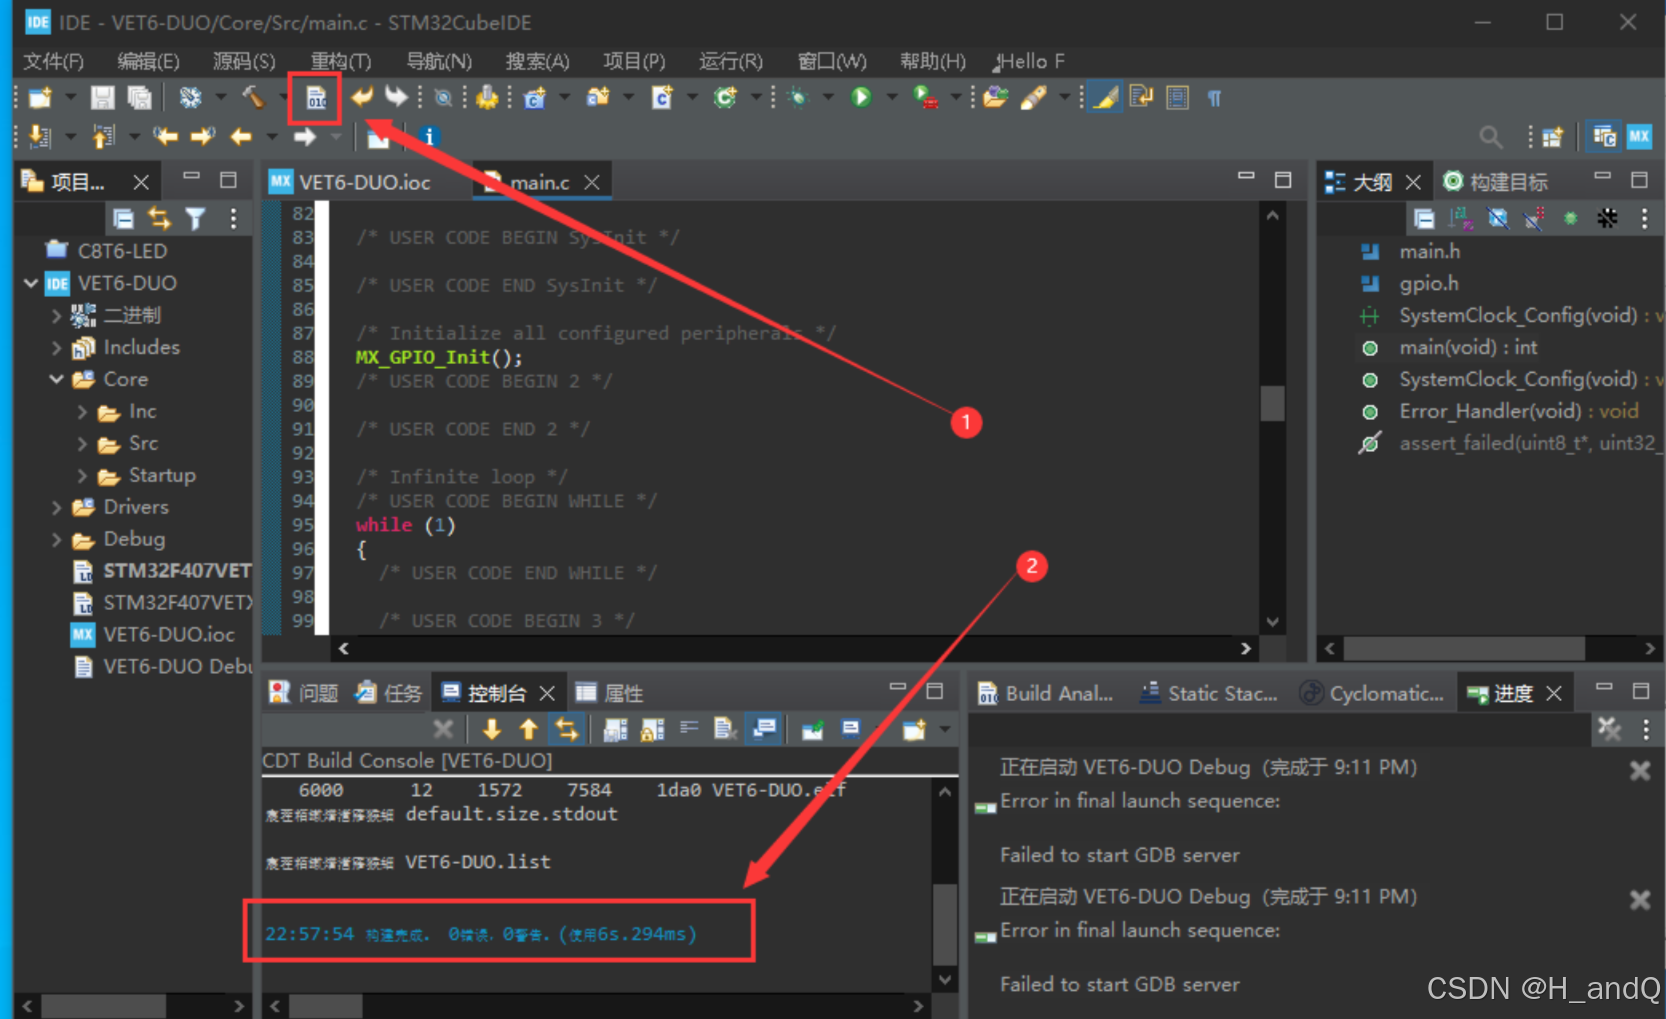Image resolution: width=1666 pixels, height=1019 pixels.
Task: Expand the Debug folder
Action: tap(57, 539)
